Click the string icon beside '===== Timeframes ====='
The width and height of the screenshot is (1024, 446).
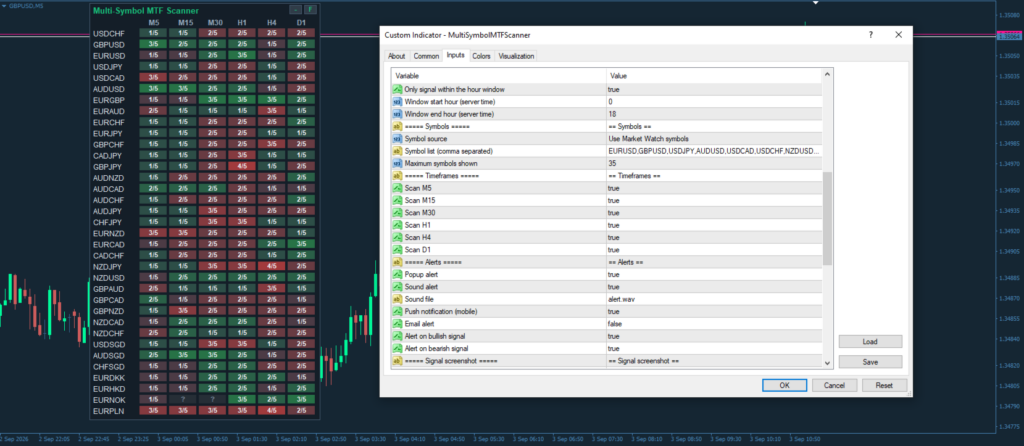point(397,176)
